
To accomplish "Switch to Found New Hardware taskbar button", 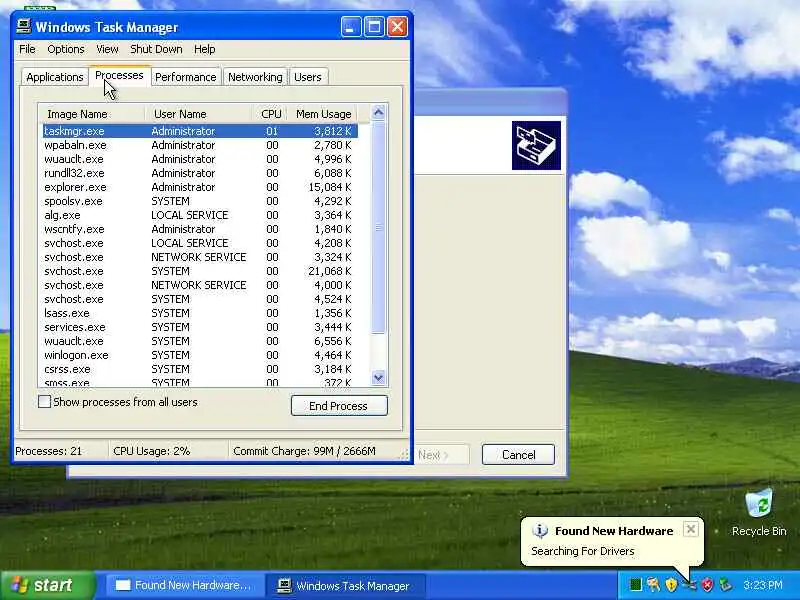I will (183, 585).
